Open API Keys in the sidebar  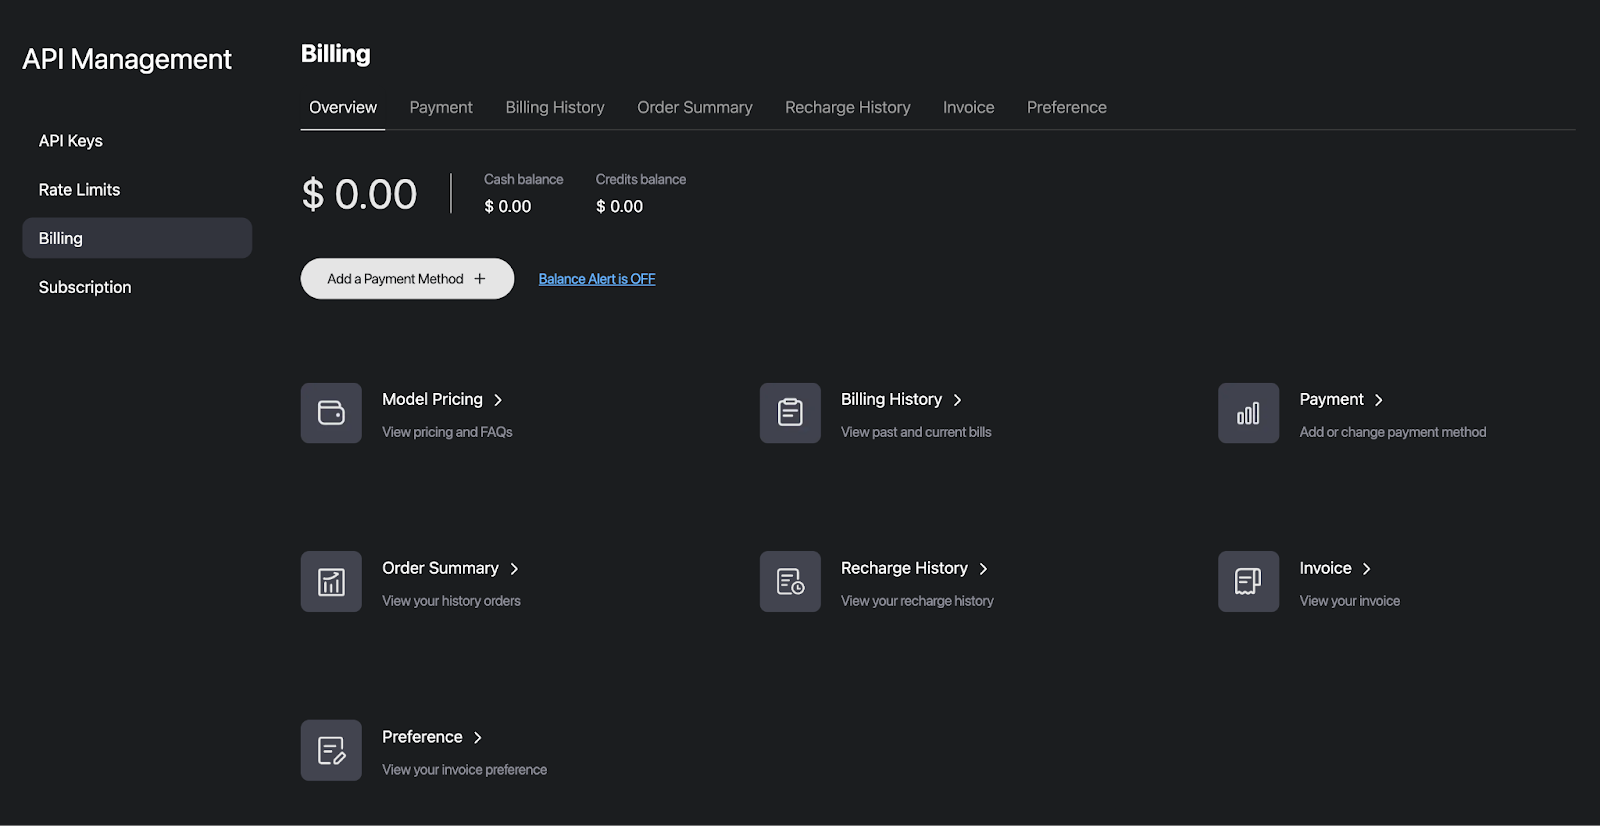[71, 141]
